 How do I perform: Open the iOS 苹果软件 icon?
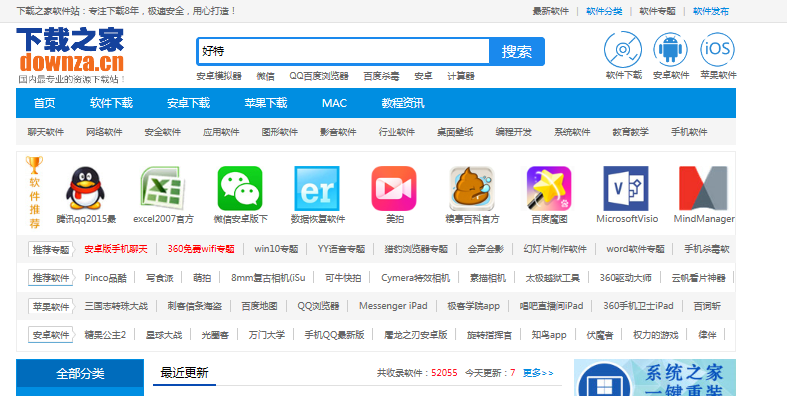pyautogui.click(x=718, y=49)
